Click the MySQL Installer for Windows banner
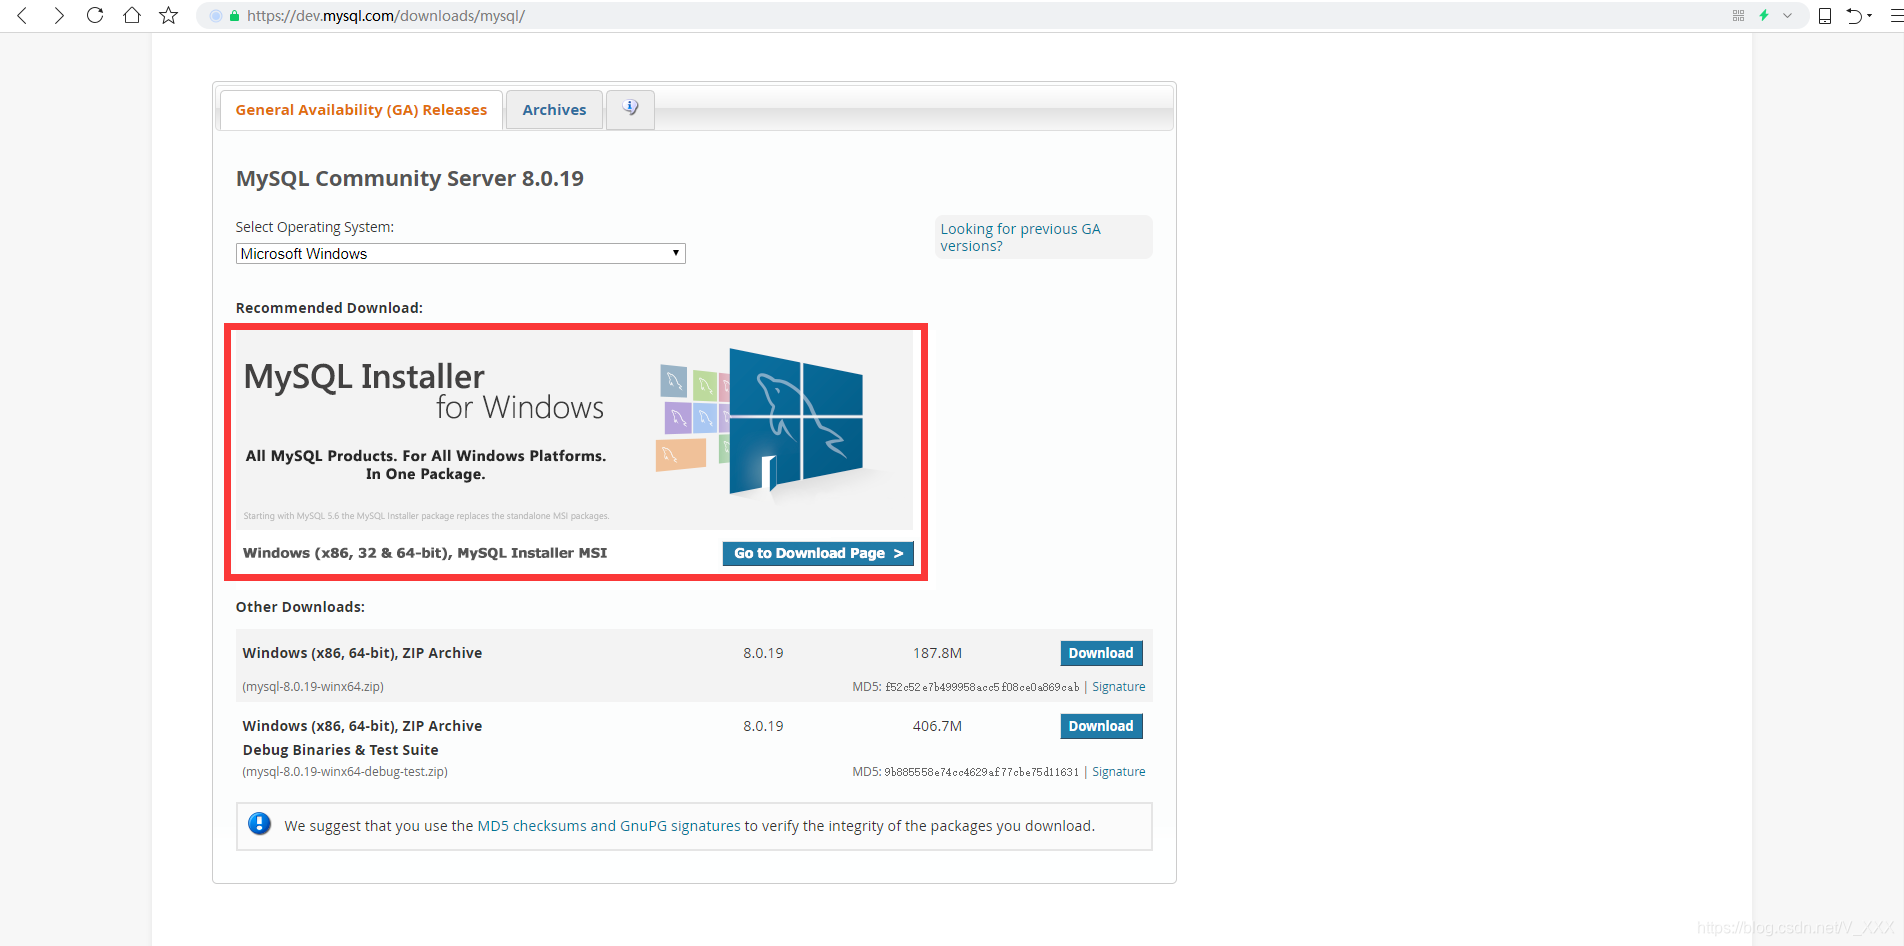The height and width of the screenshot is (946, 1904). (x=575, y=430)
